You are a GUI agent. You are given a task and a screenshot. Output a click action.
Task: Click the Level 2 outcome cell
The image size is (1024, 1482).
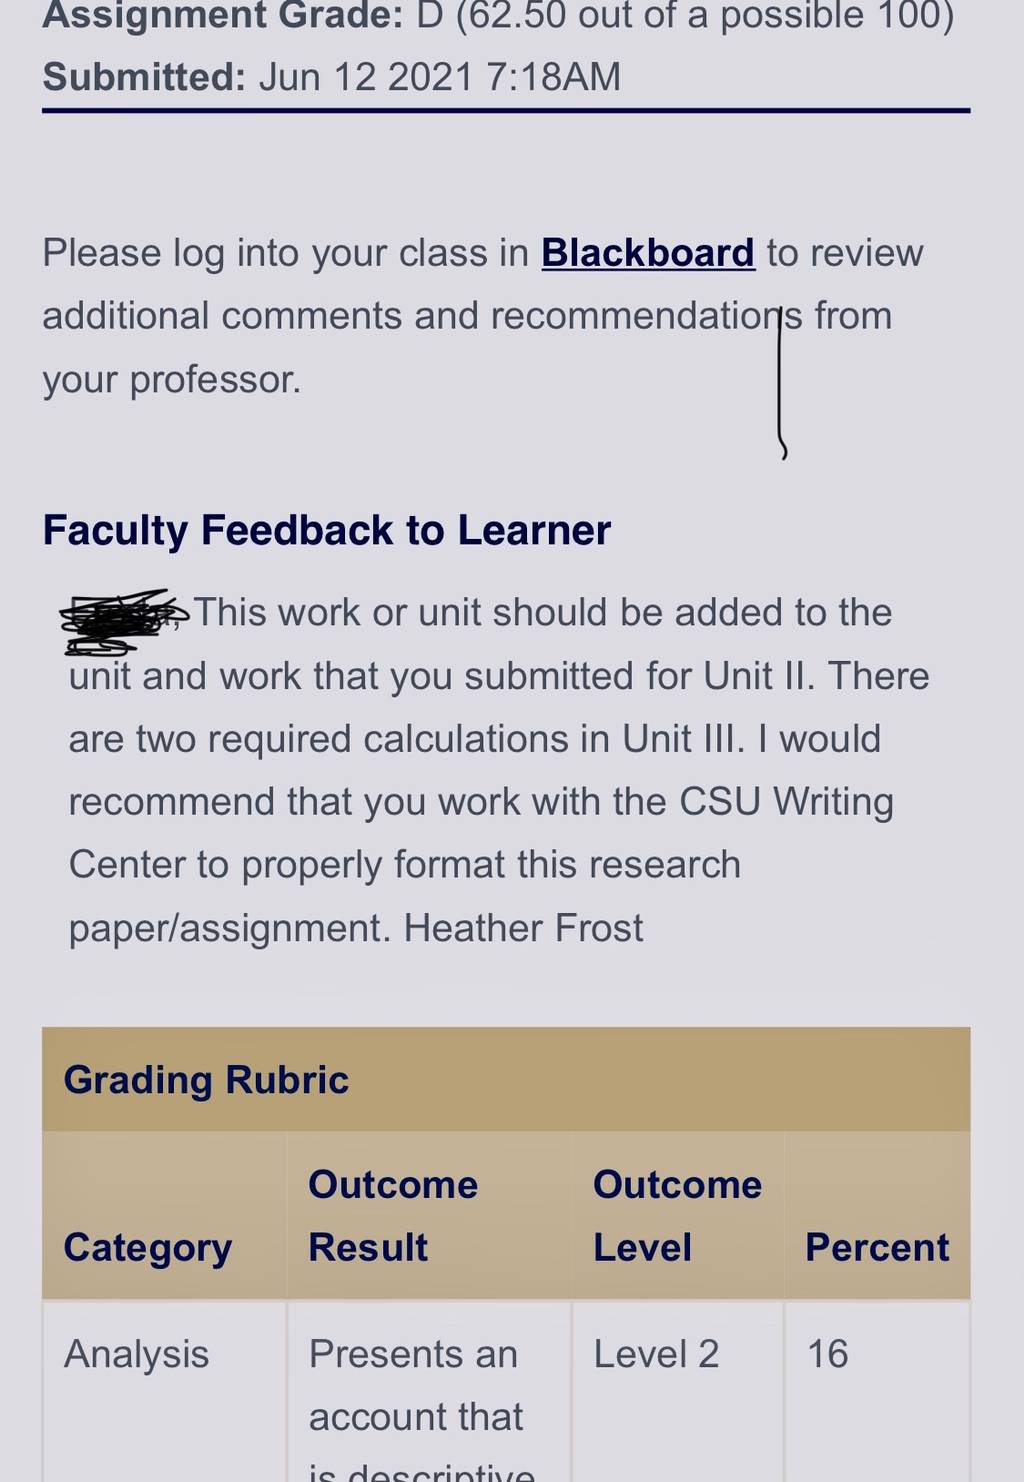click(x=656, y=1354)
